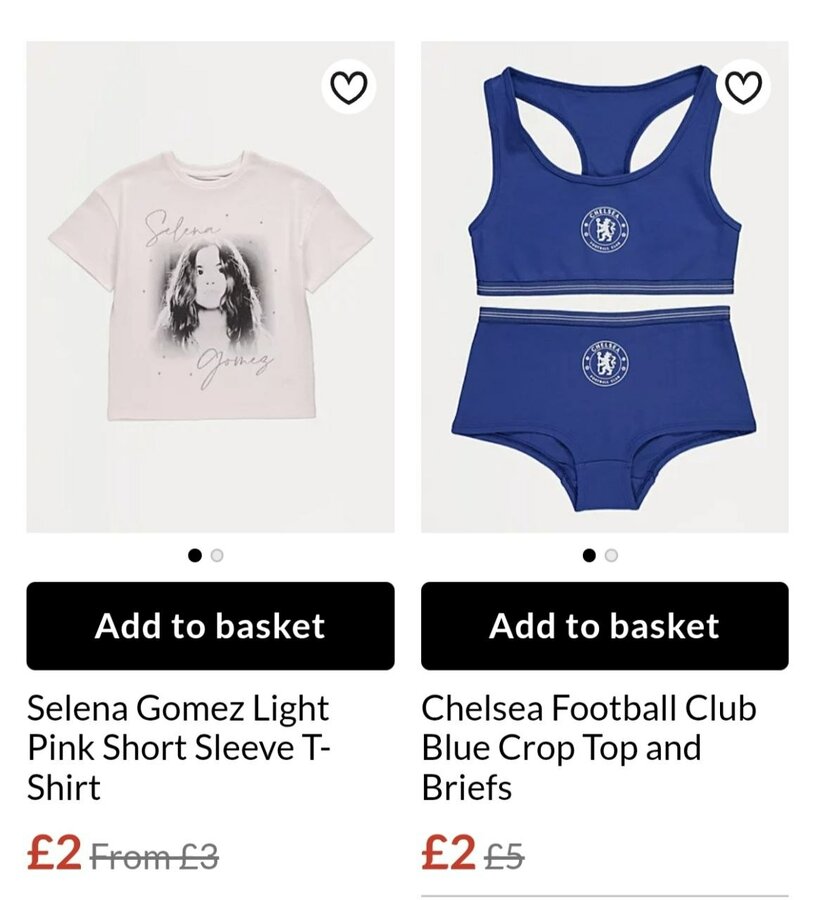
Task: Click the Chelsea badge on the blue crop top
Action: pyautogui.click(x=605, y=231)
